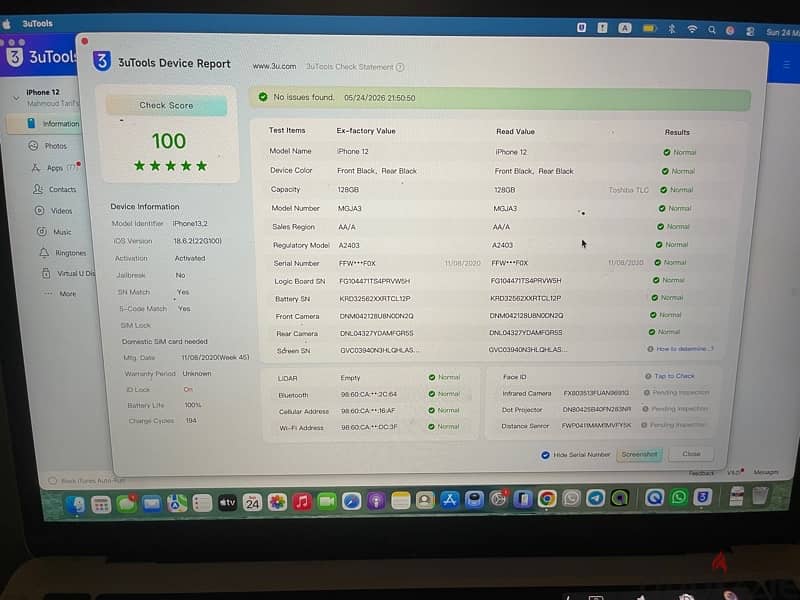The width and height of the screenshot is (800, 600).
Task: Click the Screenshot button in device report
Action: (639, 454)
